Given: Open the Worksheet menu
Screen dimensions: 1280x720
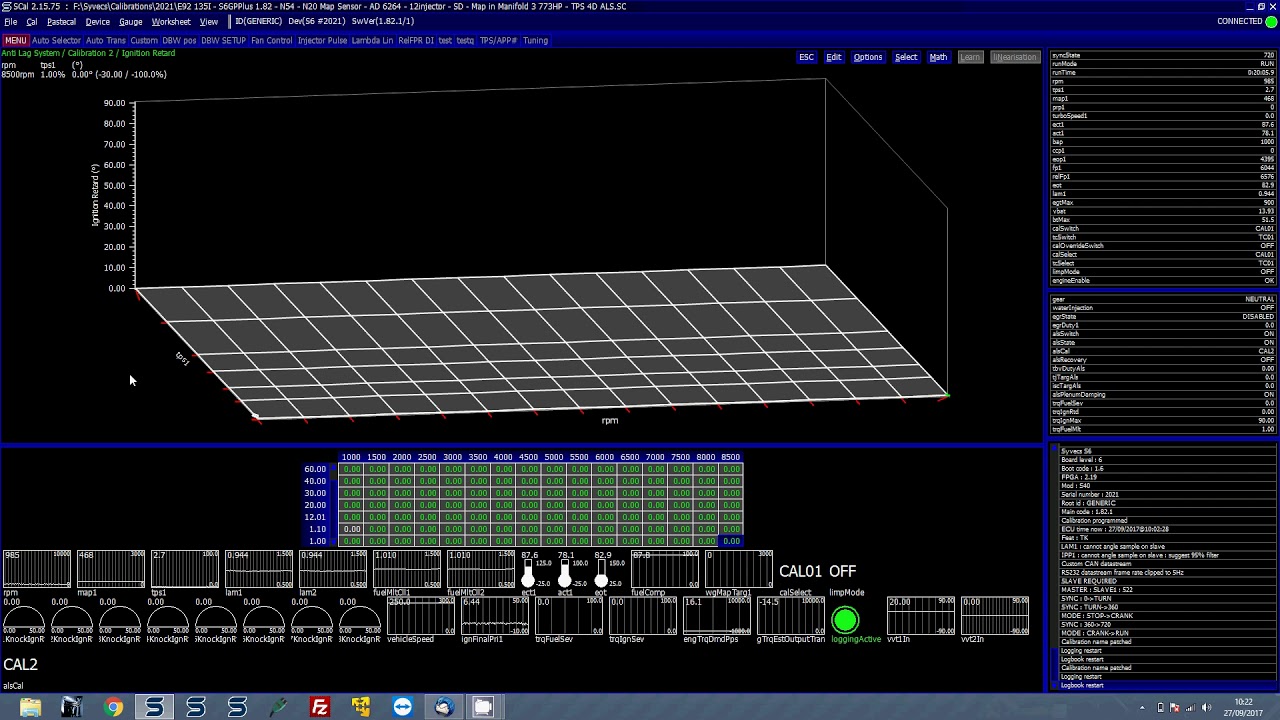Looking at the screenshot, I should tap(171, 22).
